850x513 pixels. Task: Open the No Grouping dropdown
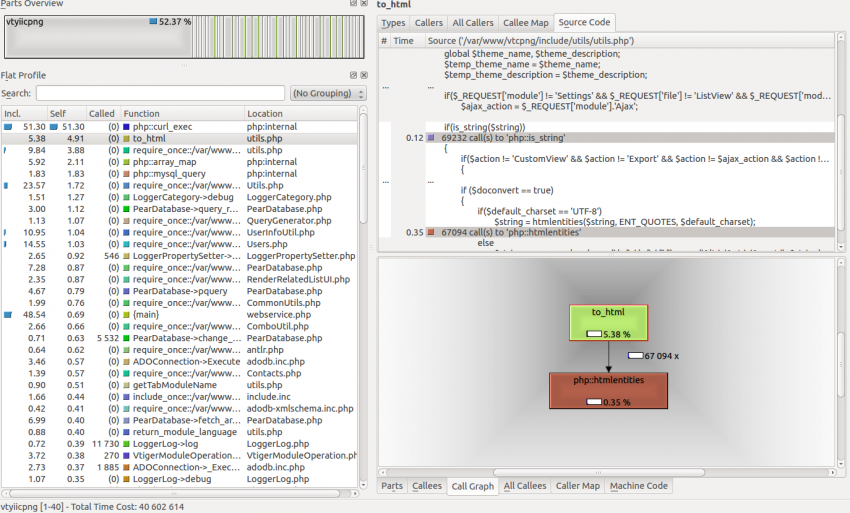coord(327,93)
